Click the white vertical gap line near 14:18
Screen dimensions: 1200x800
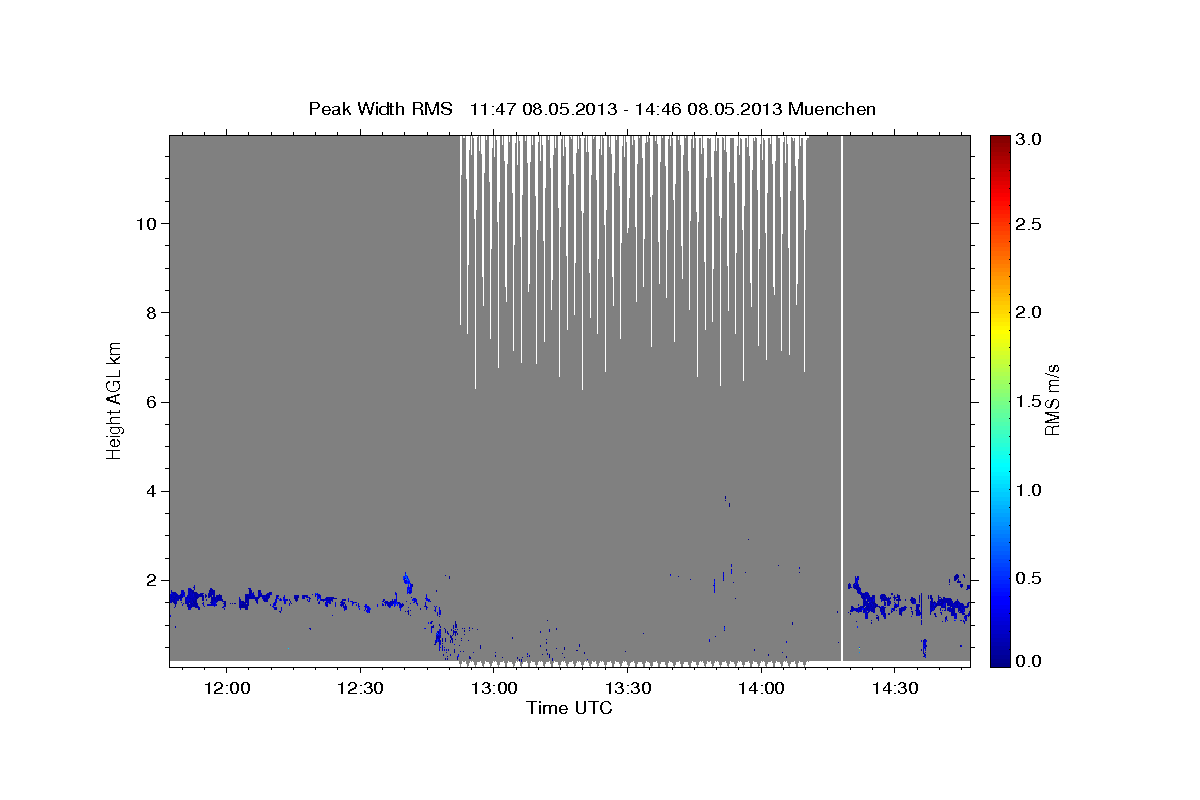(x=842, y=398)
